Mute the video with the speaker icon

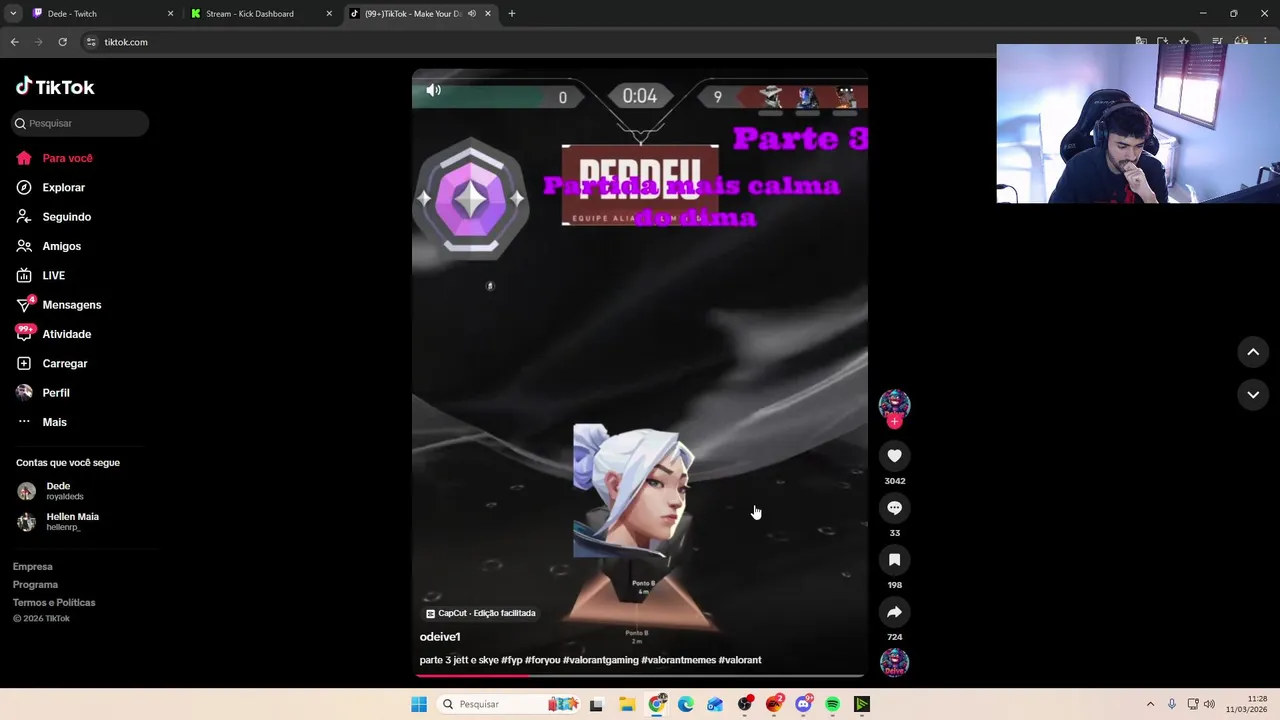pos(433,90)
